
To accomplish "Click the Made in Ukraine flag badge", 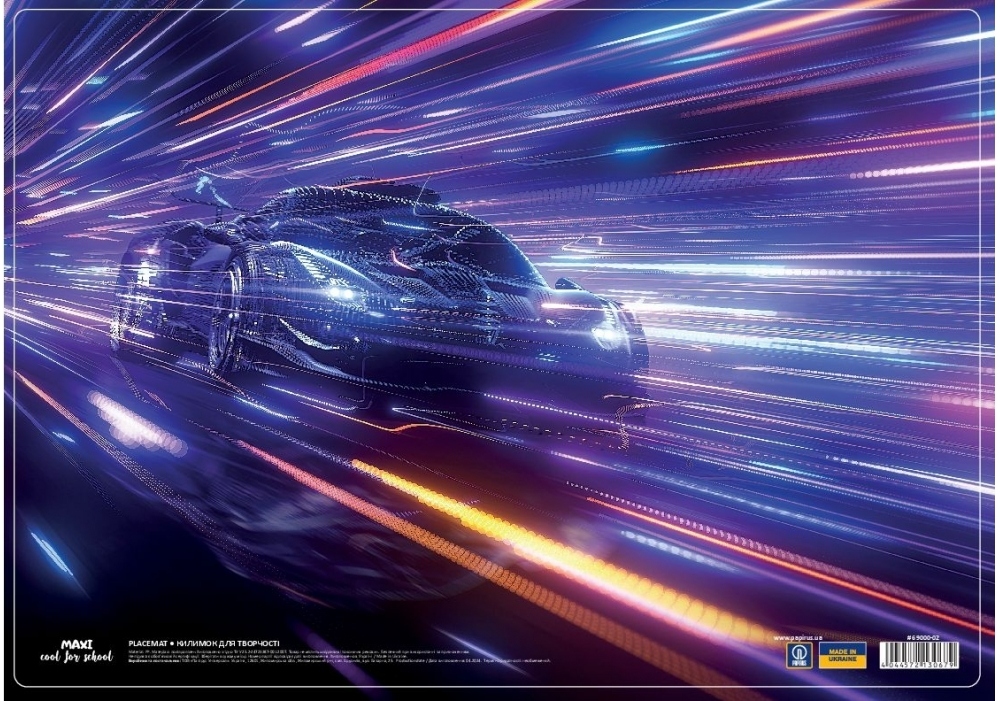I will click(842, 655).
